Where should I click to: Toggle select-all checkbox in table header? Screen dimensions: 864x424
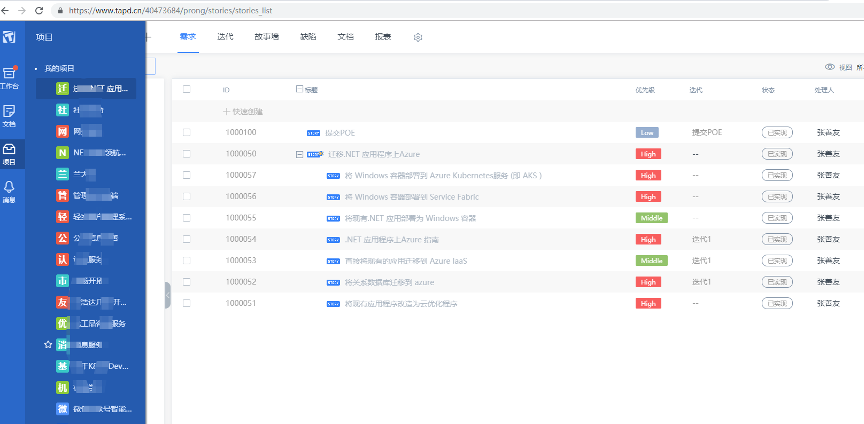[186, 89]
